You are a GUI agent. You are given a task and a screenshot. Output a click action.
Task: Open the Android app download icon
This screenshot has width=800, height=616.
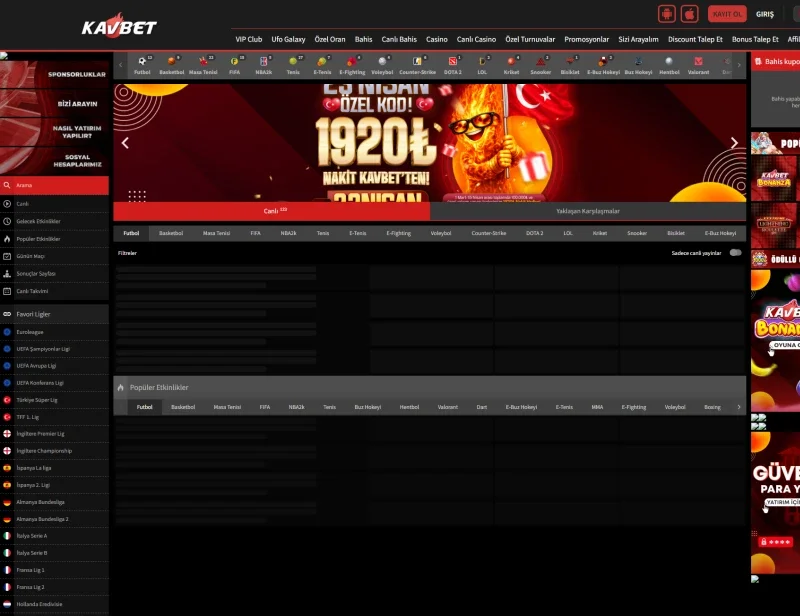666,14
